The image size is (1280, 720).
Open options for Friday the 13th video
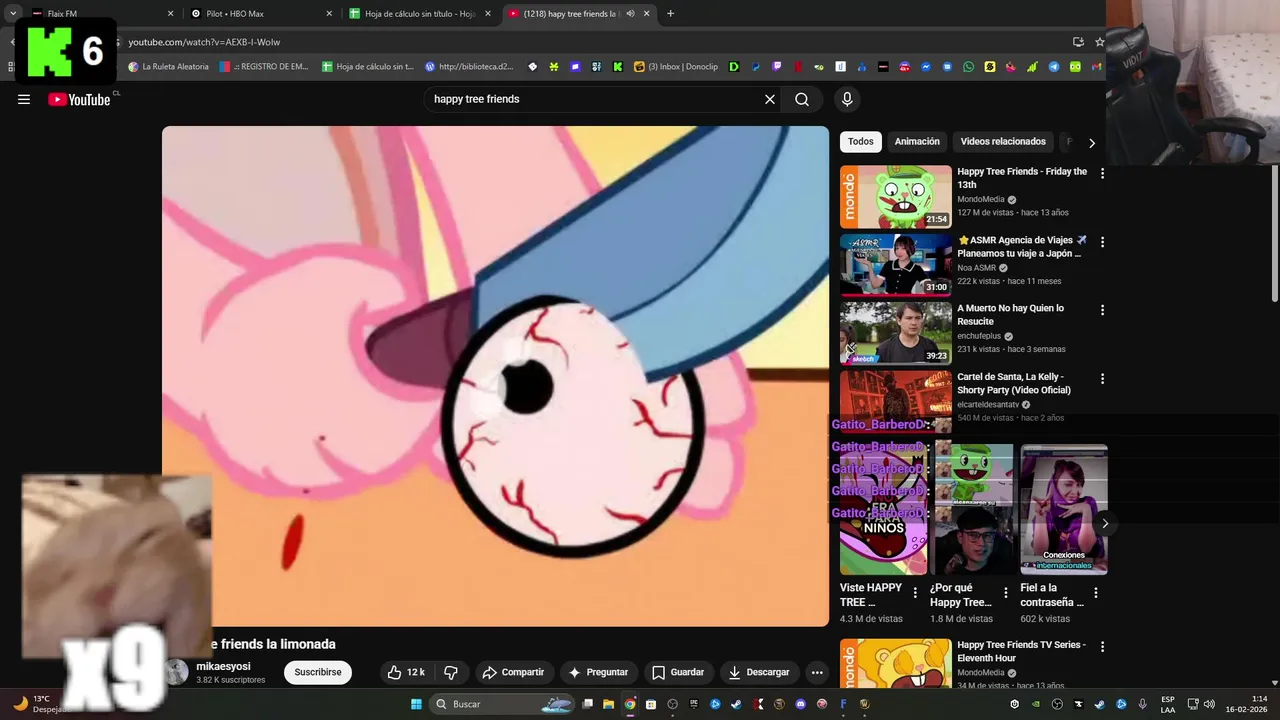(x=1102, y=173)
